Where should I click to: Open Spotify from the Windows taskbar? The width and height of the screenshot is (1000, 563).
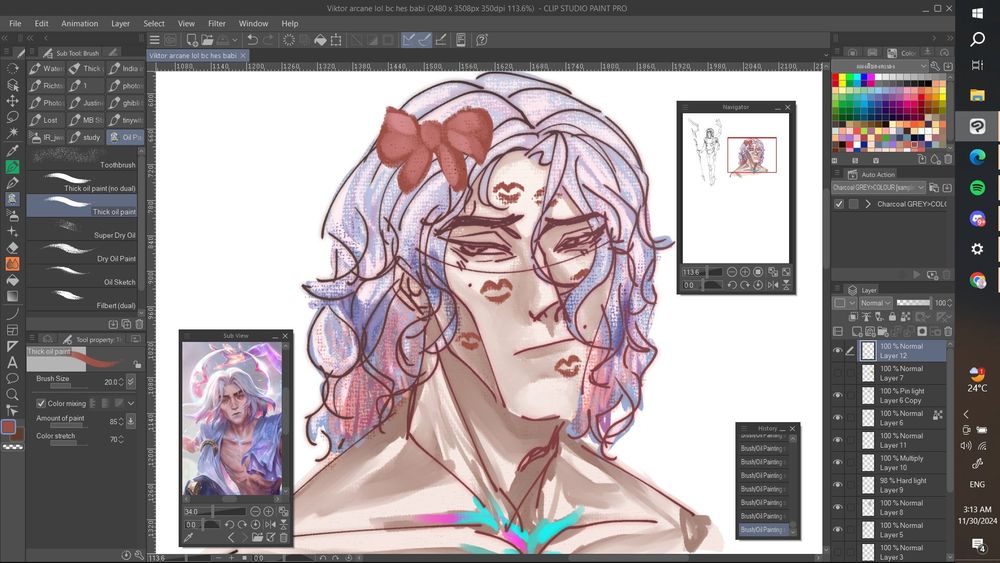(977, 188)
